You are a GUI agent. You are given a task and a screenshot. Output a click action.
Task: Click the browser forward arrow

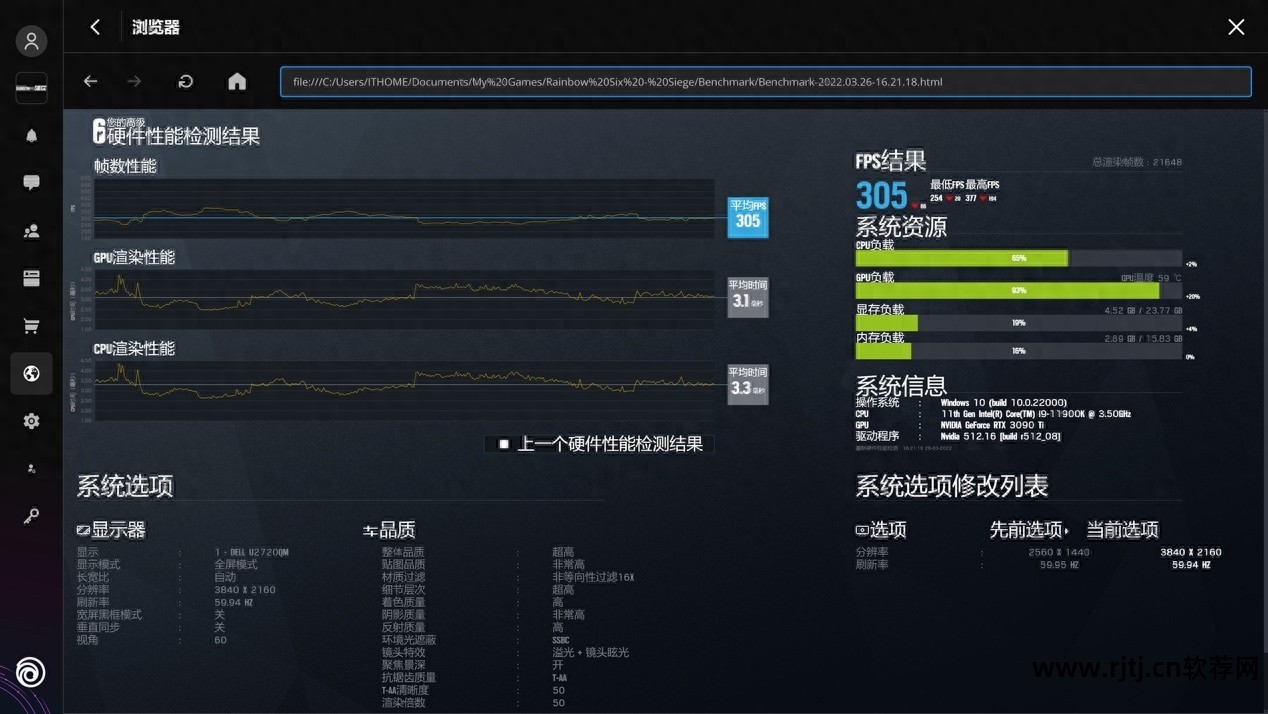(x=134, y=81)
